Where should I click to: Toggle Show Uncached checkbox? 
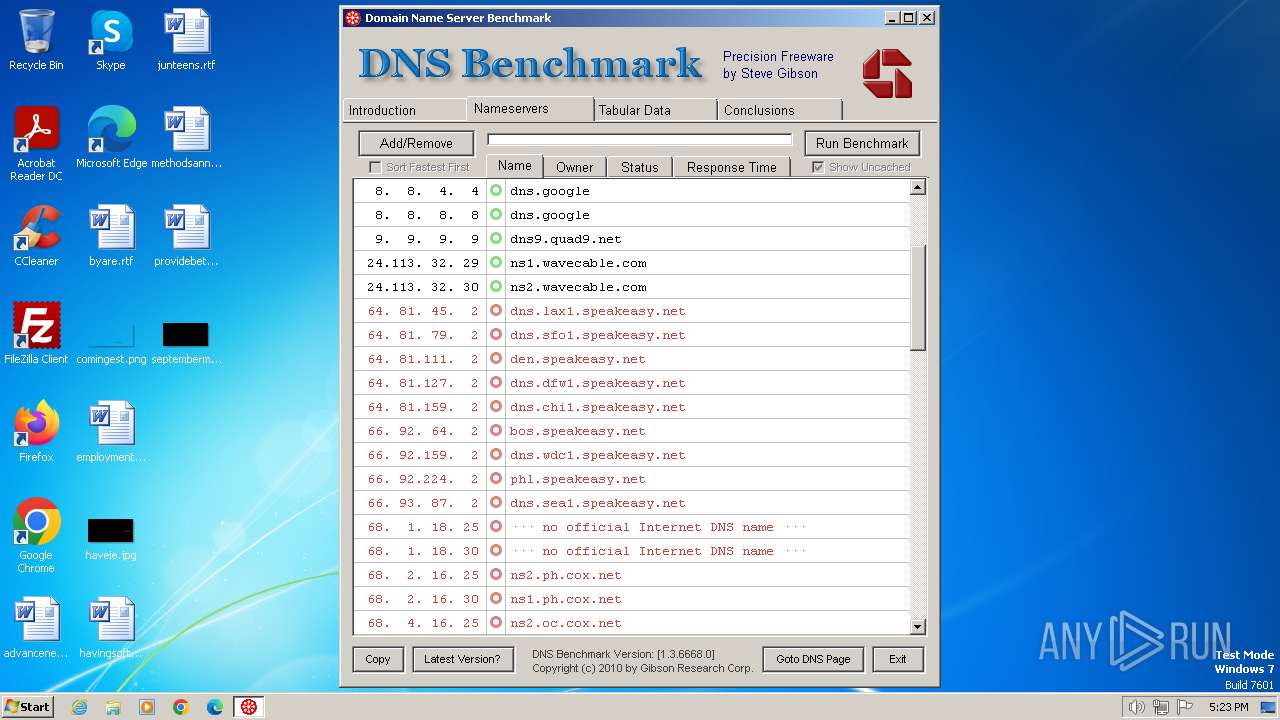tap(818, 167)
